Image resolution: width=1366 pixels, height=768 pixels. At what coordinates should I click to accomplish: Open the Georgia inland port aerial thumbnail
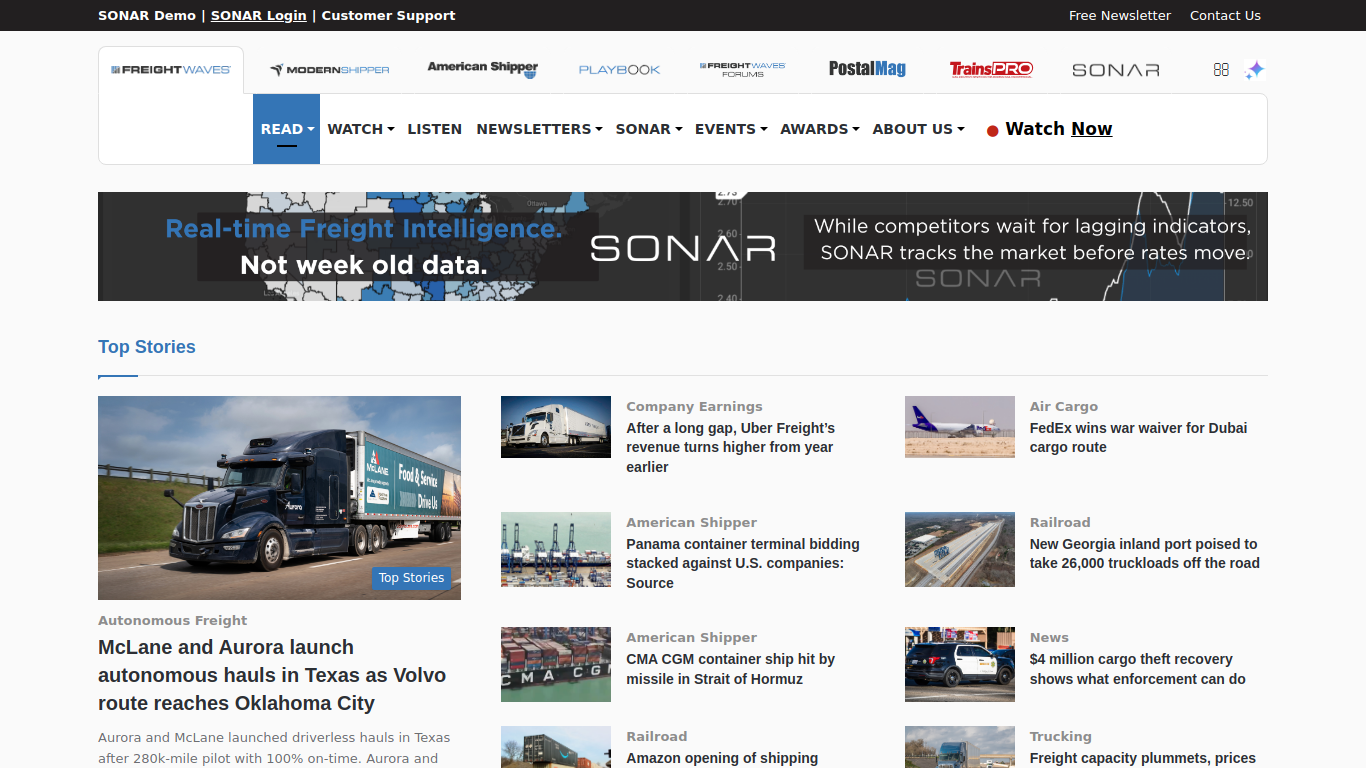[x=960, y=549]
